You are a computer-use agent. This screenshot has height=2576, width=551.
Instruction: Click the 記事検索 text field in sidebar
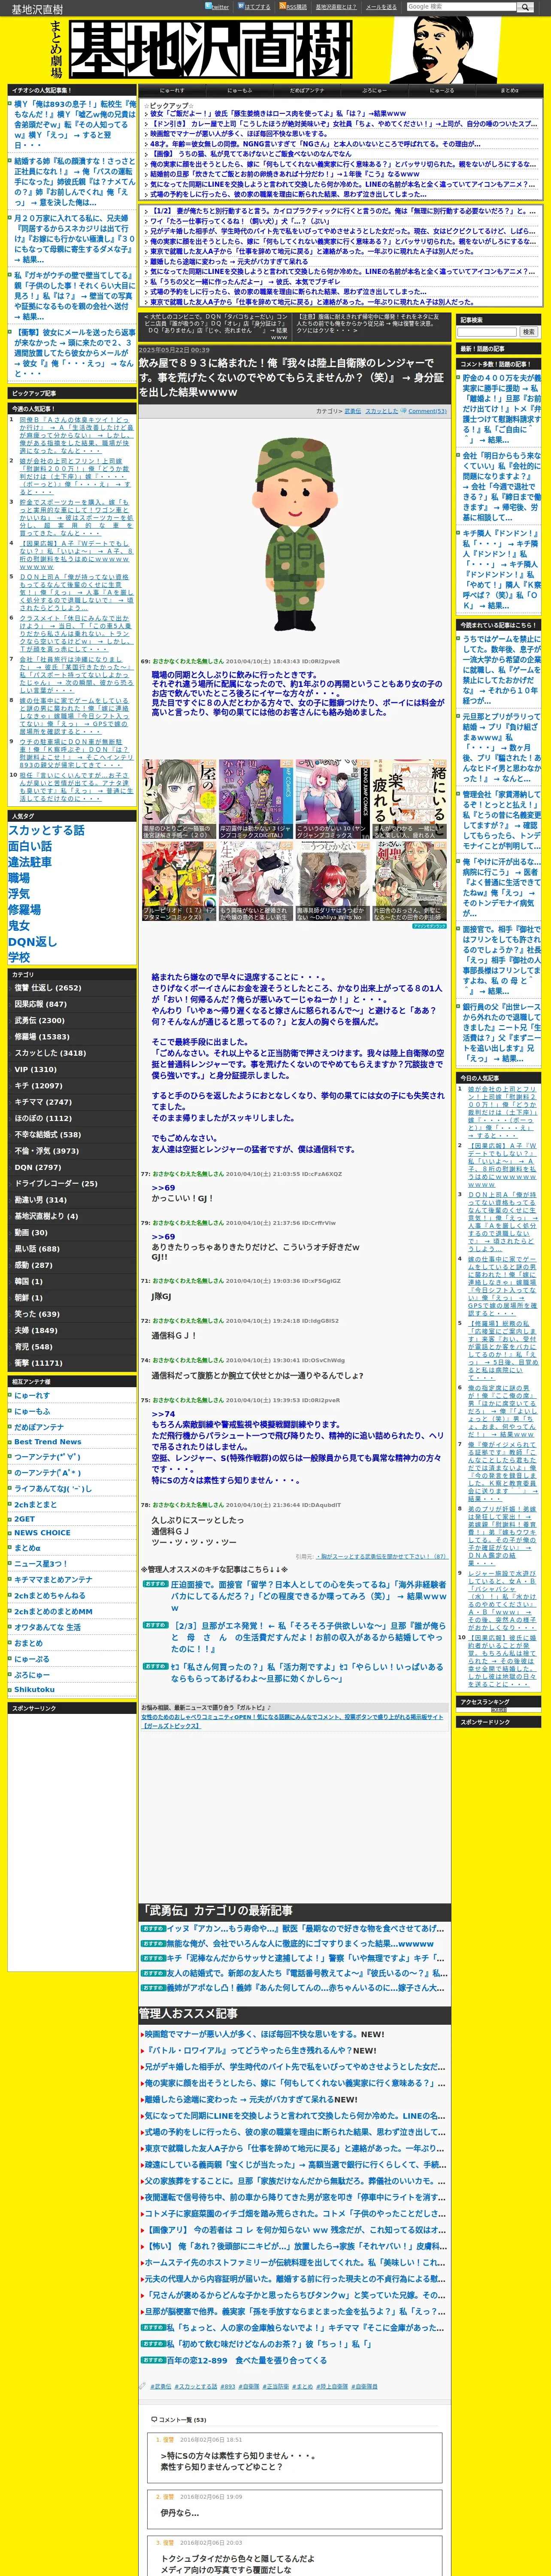tap(488, 331)
